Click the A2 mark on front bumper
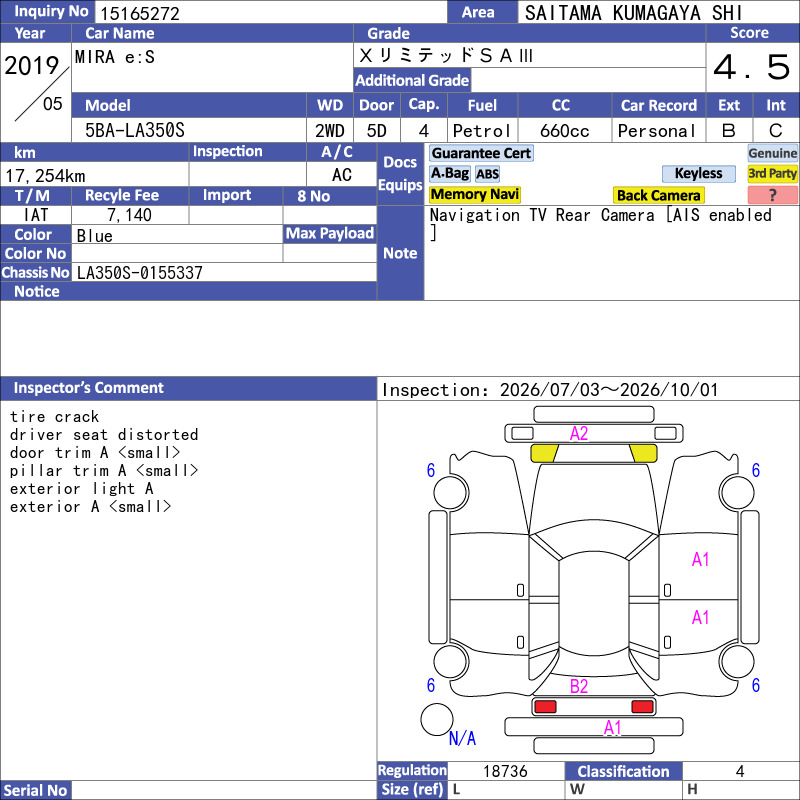Screen dimensions: 800x800 (x=579, y=433)
